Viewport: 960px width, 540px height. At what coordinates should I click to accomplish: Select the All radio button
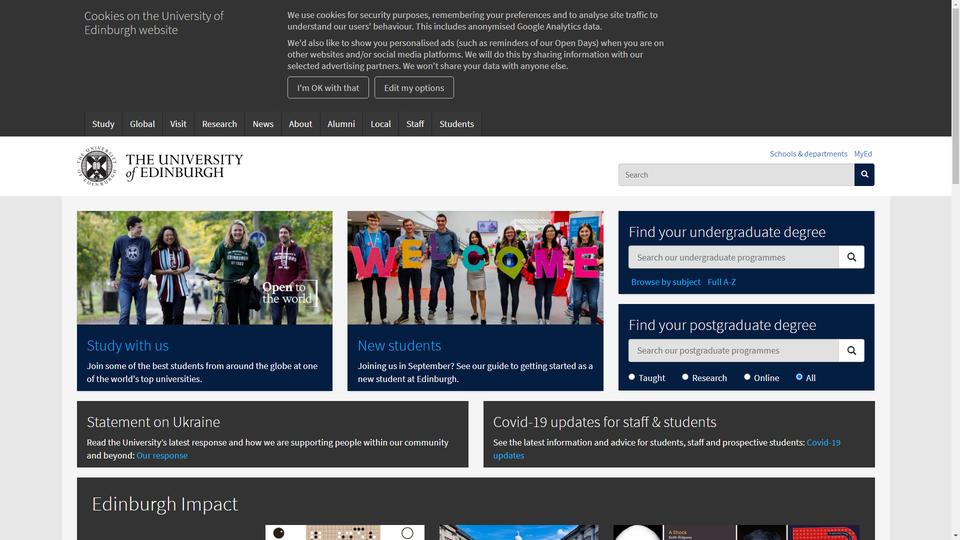coord(799,377)
